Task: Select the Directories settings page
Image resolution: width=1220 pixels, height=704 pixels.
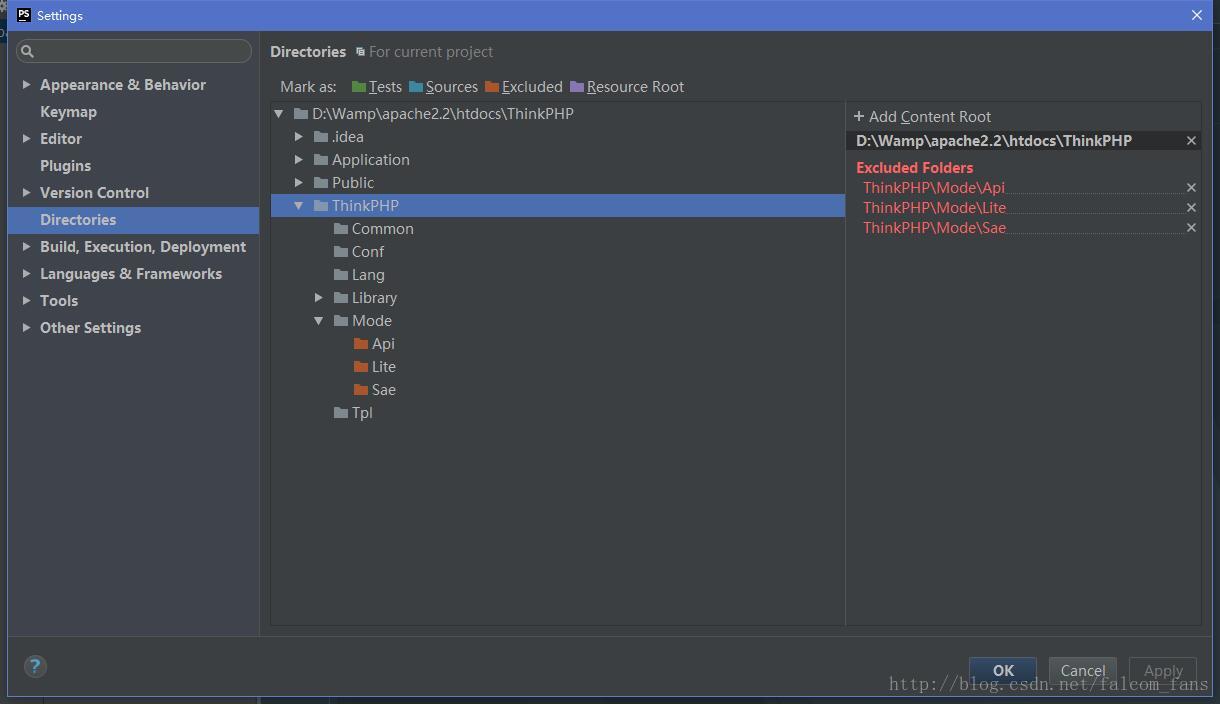Action: coord(133,220)
